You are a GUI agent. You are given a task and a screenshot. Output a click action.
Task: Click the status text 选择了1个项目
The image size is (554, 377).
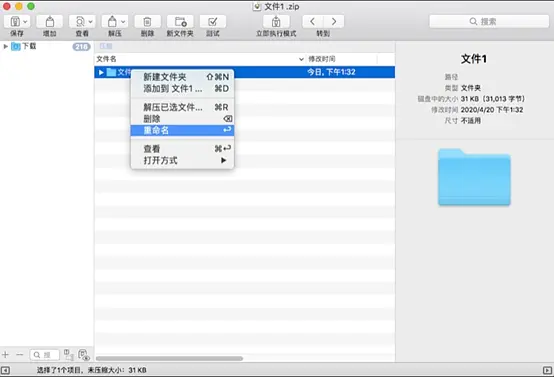coord(59,370)
